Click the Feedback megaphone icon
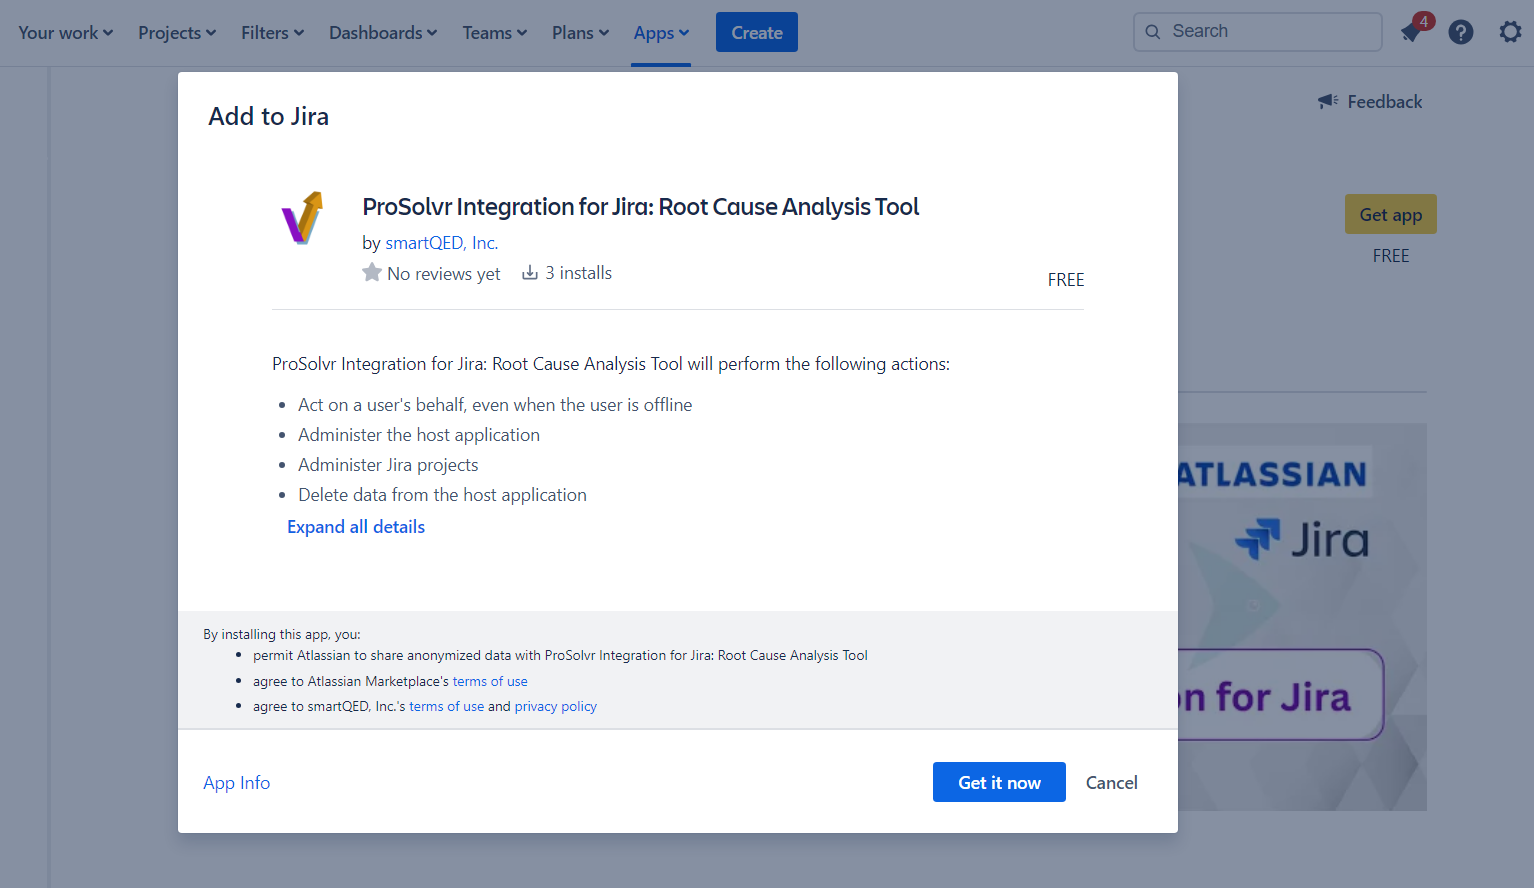1534x888 pixels. pyautogui.click(x=1328, y=101)
